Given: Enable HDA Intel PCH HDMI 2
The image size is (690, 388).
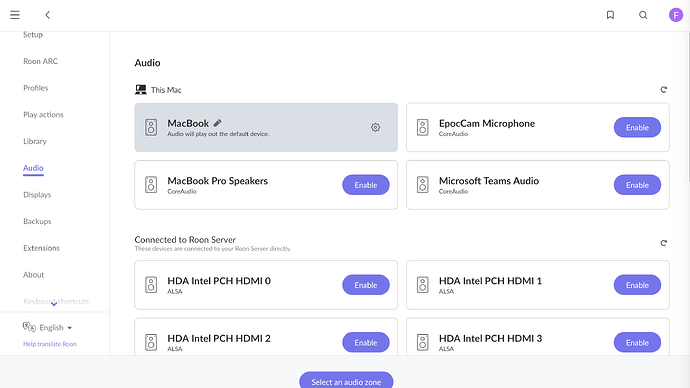Looking at the screenshot, I should point(366,342).
